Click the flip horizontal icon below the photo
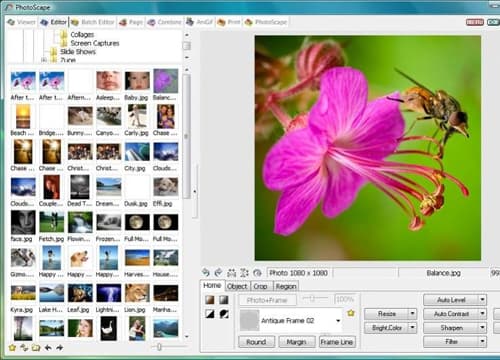 (231, 273)
